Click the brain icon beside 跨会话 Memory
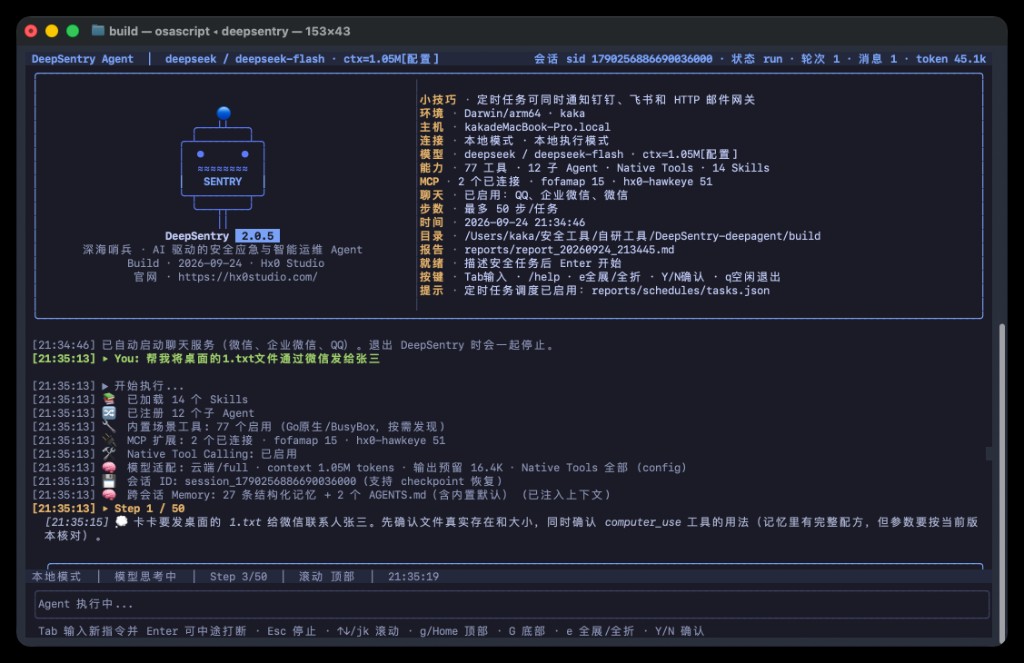 tap(108, 494)
